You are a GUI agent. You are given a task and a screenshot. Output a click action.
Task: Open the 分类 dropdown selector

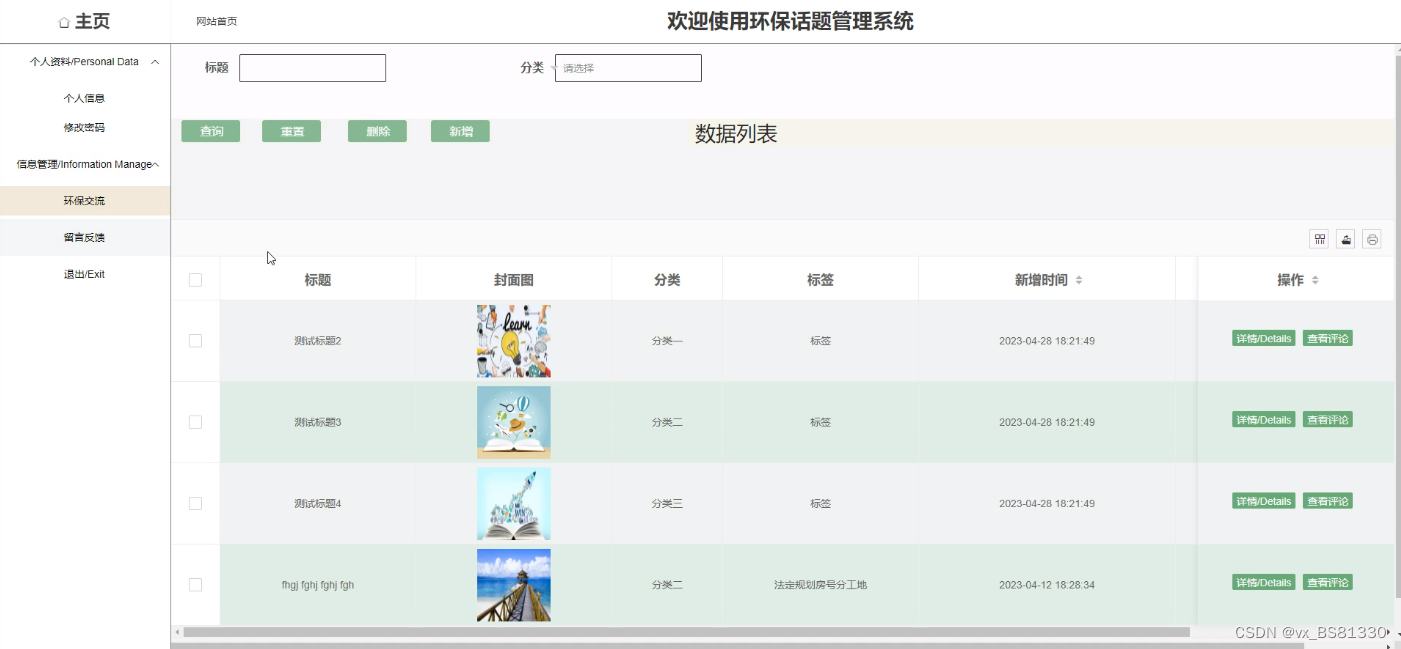(x=628, y=68)
